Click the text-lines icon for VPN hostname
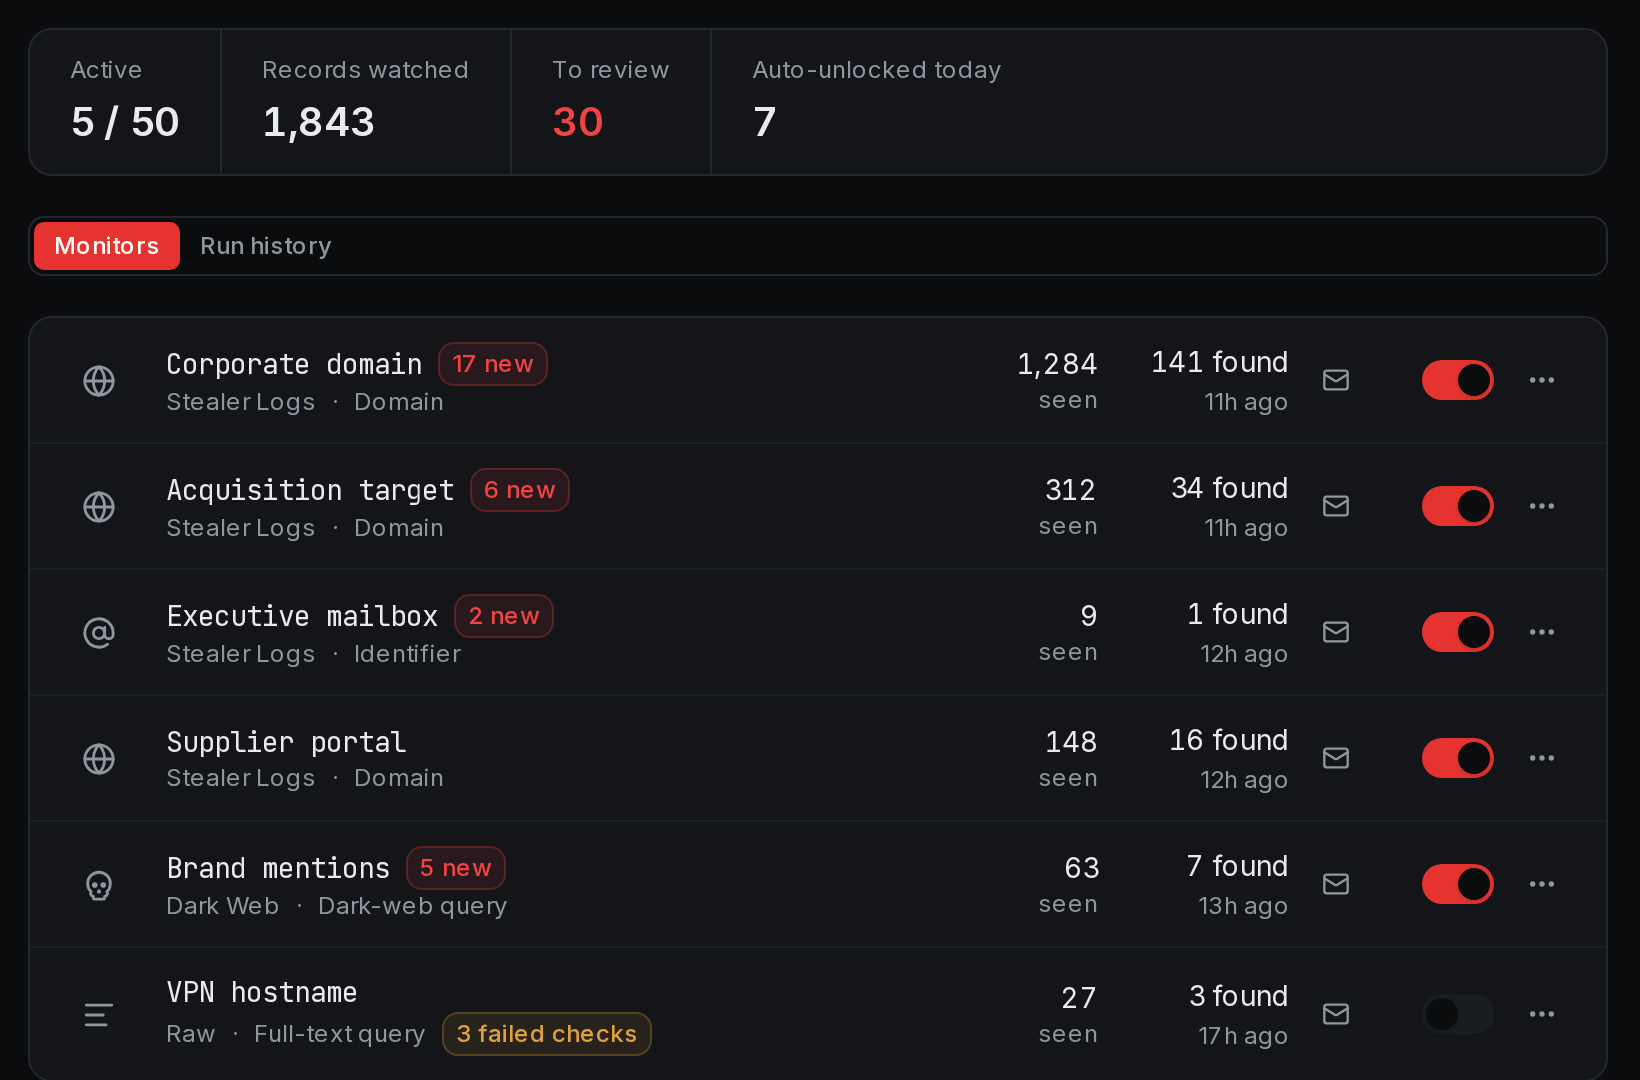The image size is (1640, 1080). pos(99,1015)
